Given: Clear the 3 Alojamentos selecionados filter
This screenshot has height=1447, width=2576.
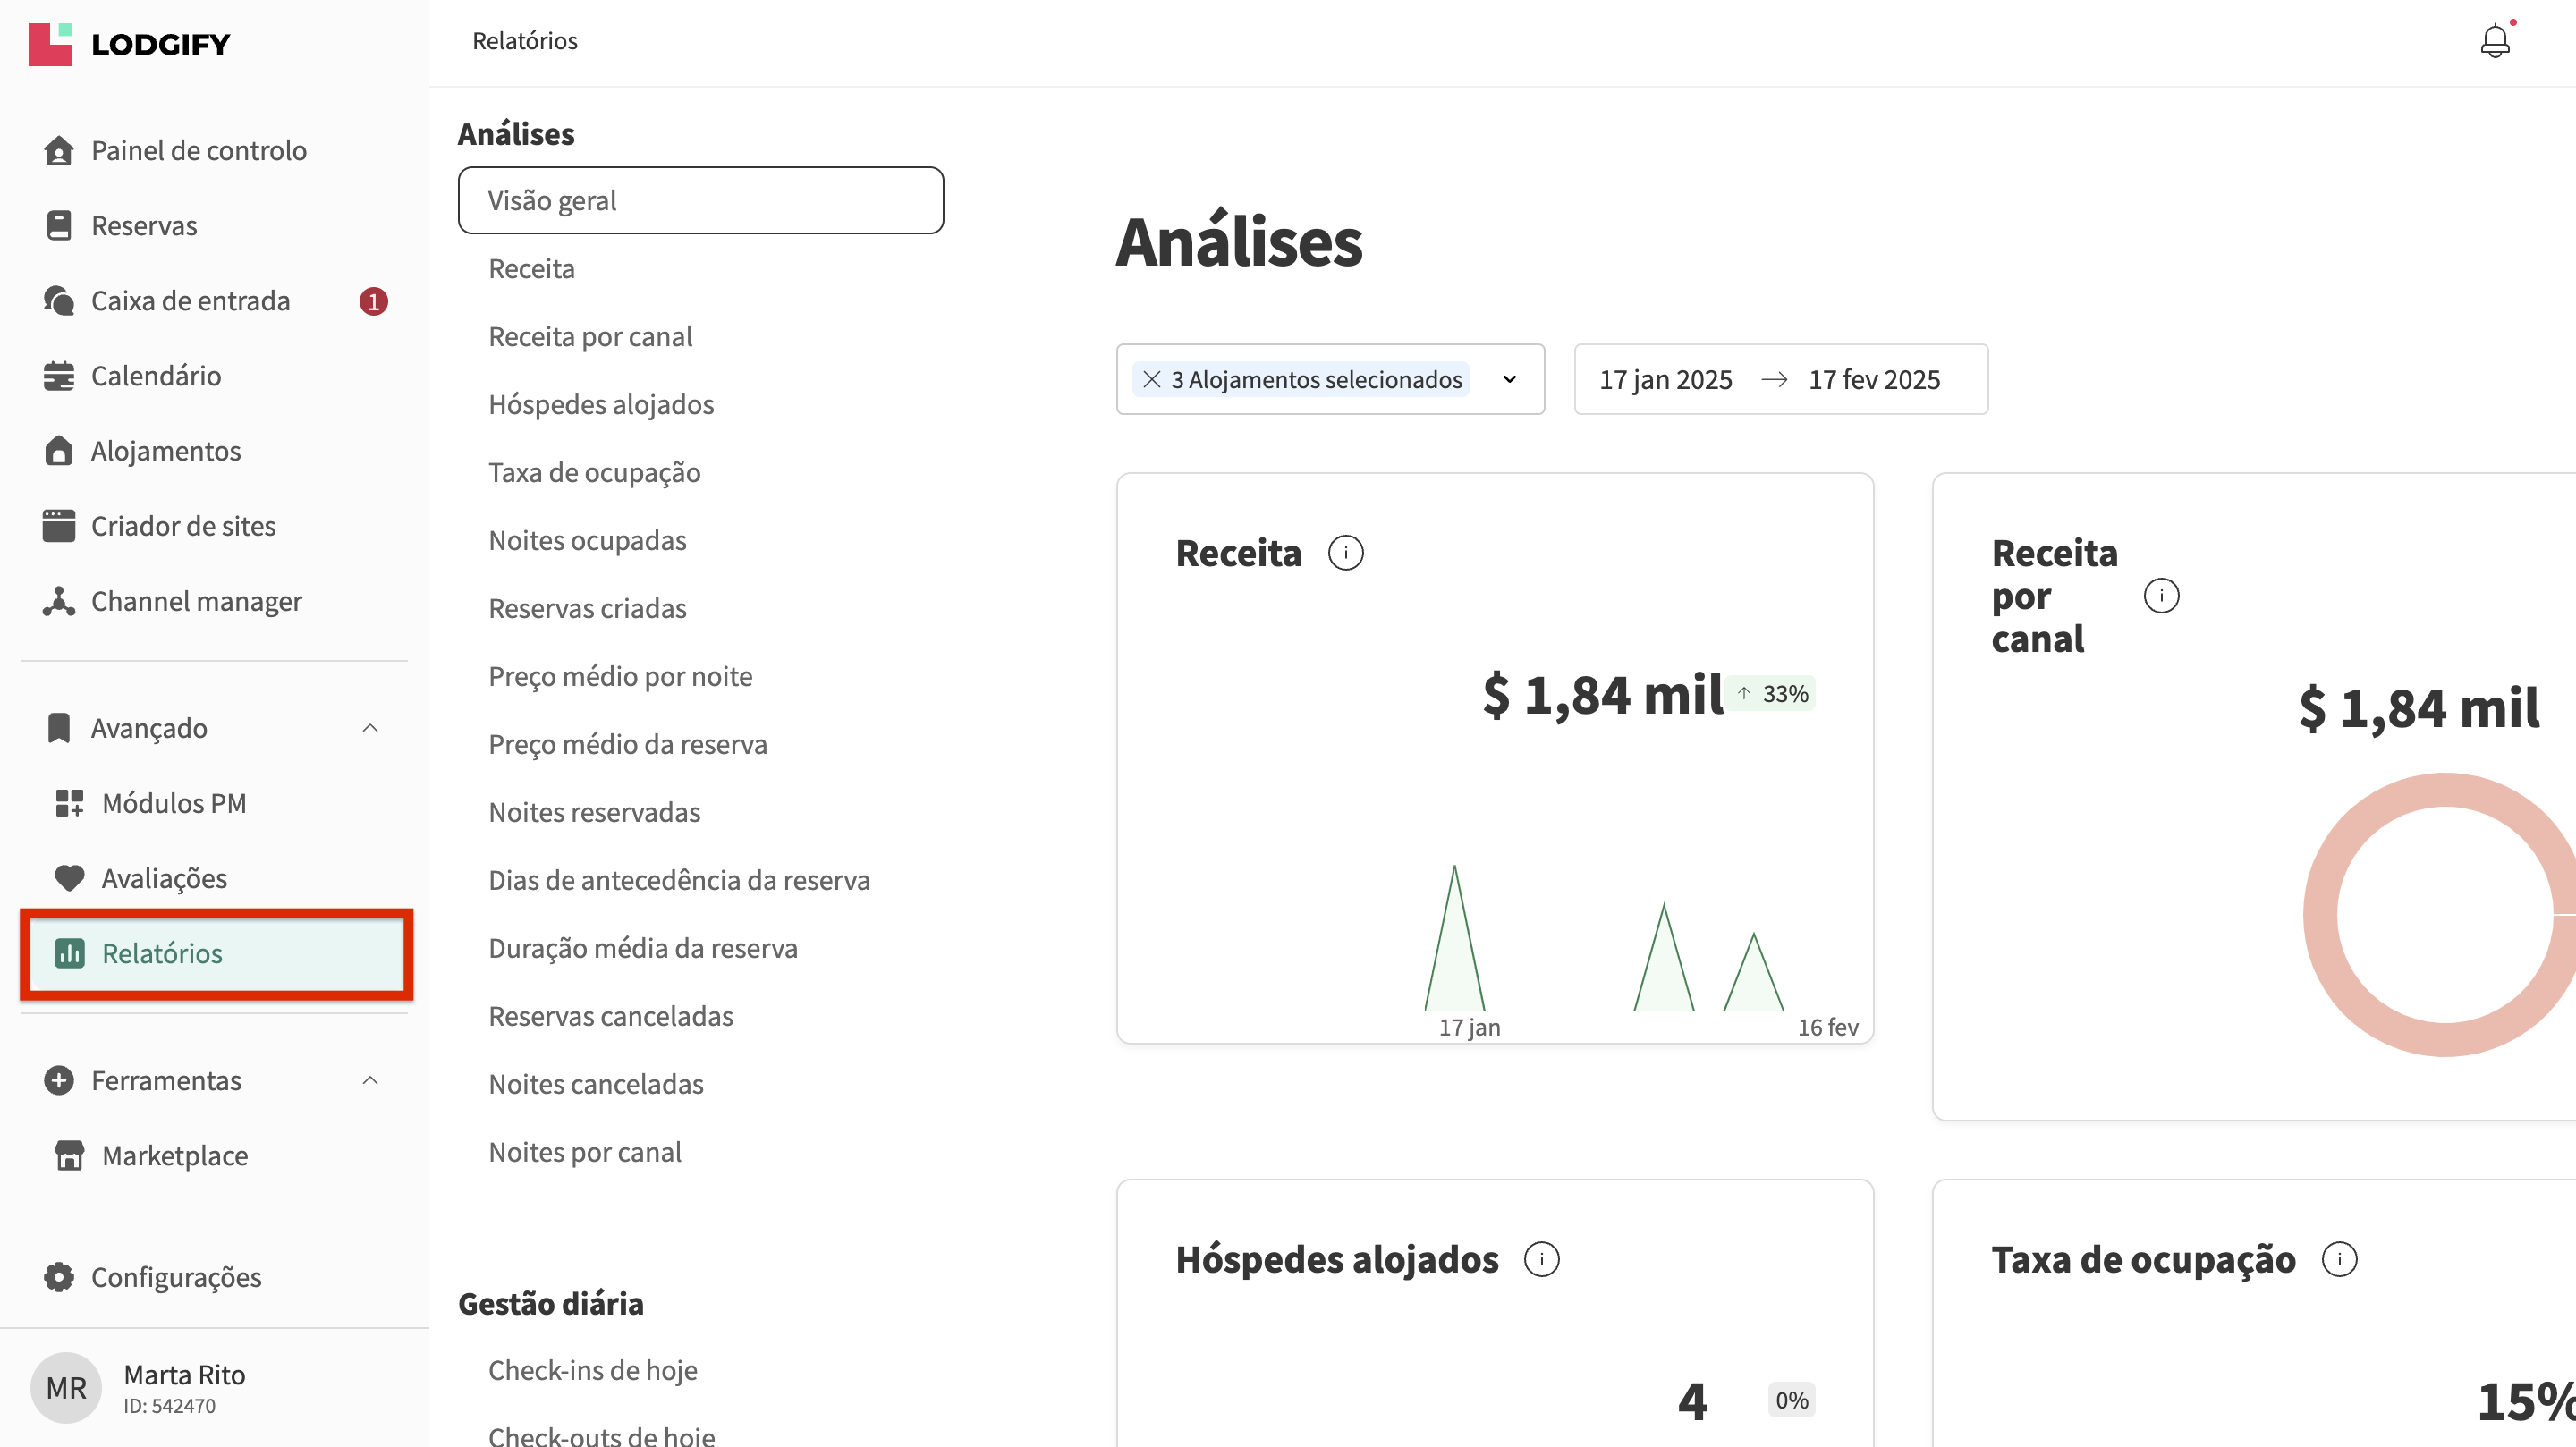Looking at the screenshot, I should tap(1151, 380).
